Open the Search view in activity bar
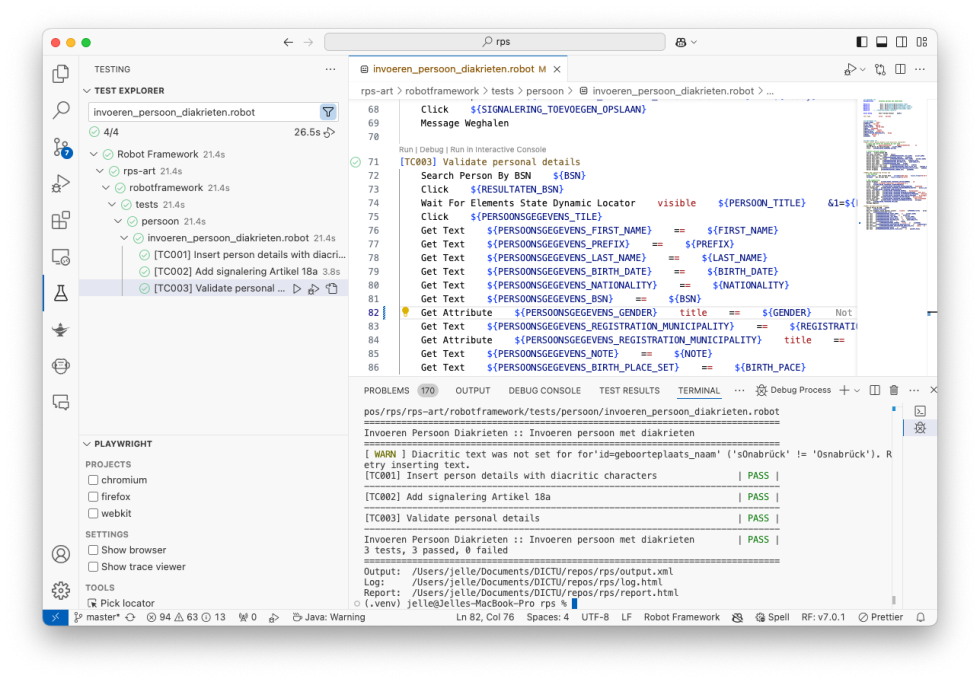The height and width of the screenshot is (682, 980). click(61, 111)
